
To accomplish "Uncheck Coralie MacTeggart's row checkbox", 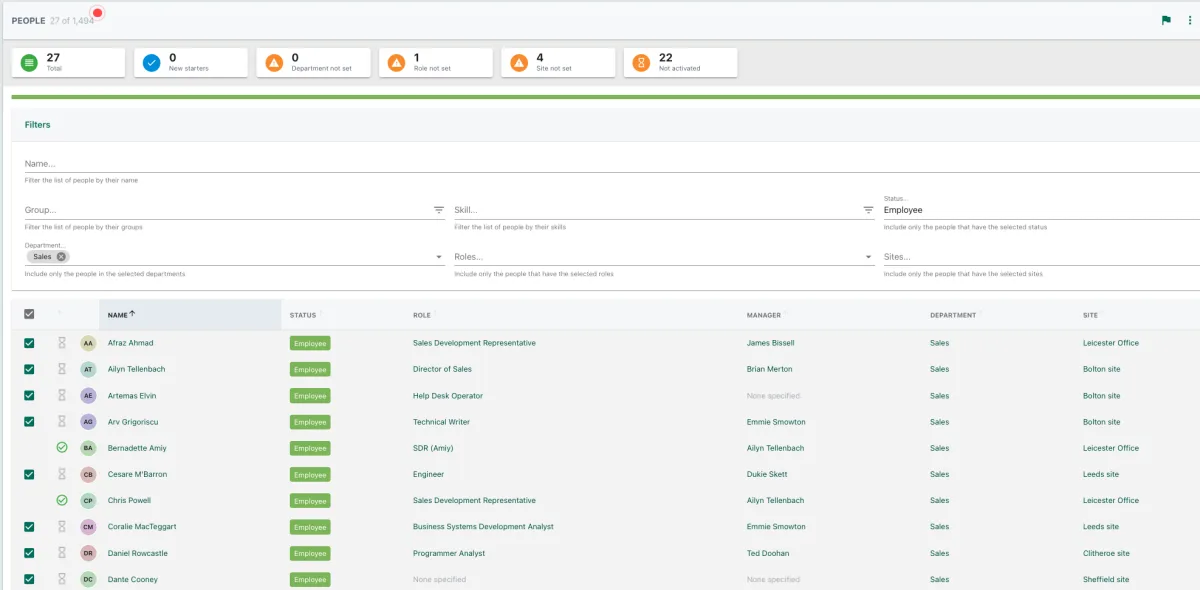I will tap(29, 527).
